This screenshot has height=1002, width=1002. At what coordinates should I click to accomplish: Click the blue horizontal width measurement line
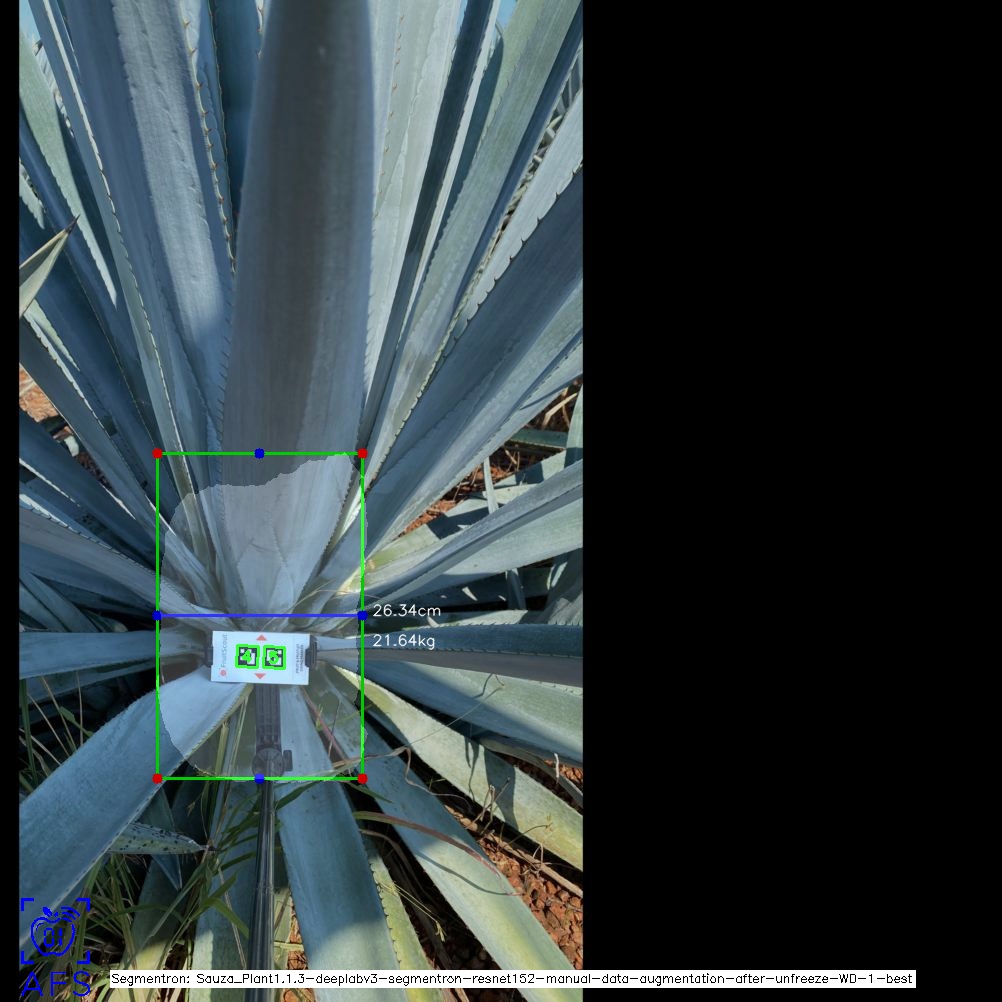[300, 615]
